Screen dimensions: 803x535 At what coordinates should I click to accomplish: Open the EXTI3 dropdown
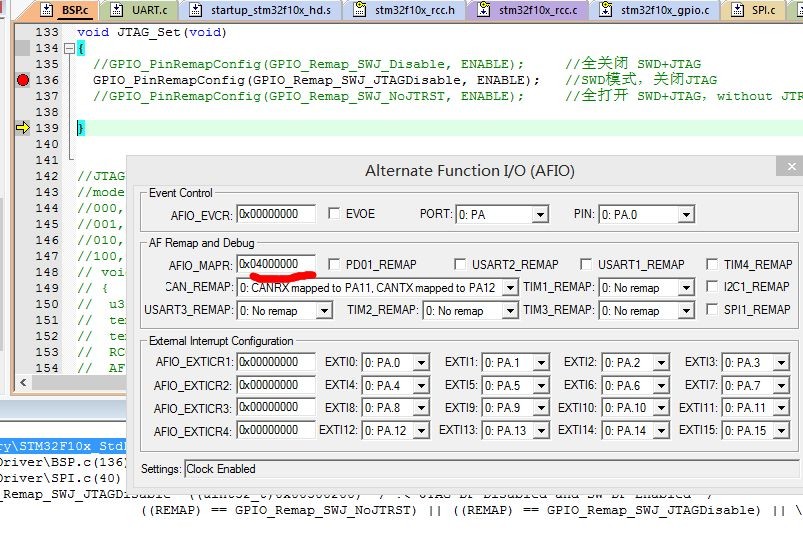pyautogui.click(x=755, y=362)
